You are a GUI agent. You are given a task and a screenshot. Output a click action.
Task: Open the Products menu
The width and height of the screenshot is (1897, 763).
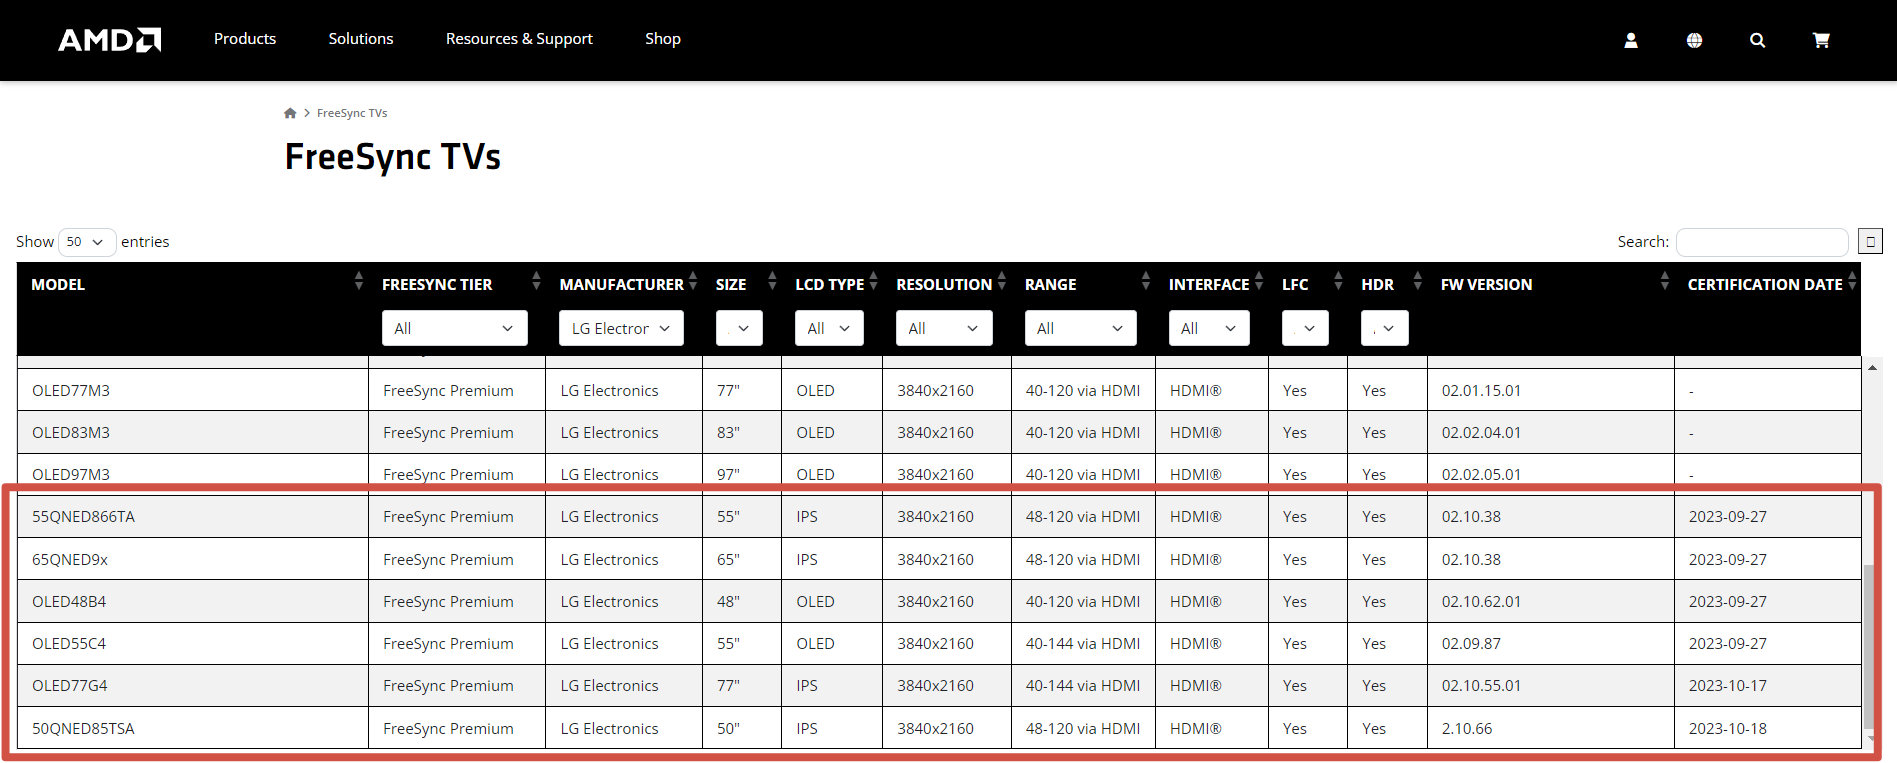[245, 39]
